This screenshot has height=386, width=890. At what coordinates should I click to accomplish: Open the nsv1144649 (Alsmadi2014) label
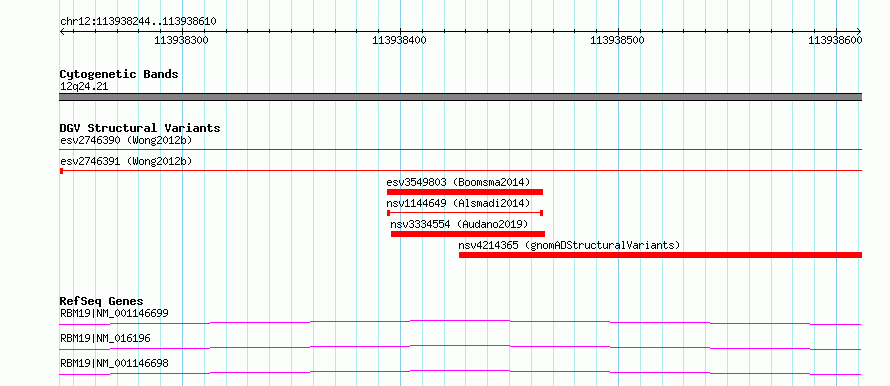coord(458,203)
